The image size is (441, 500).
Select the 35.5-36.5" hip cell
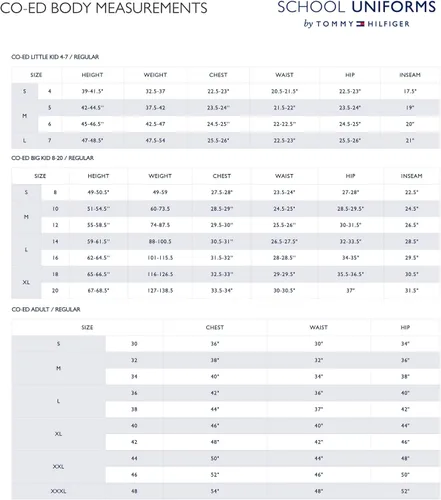pyautogui.click(x=350, y=274)
